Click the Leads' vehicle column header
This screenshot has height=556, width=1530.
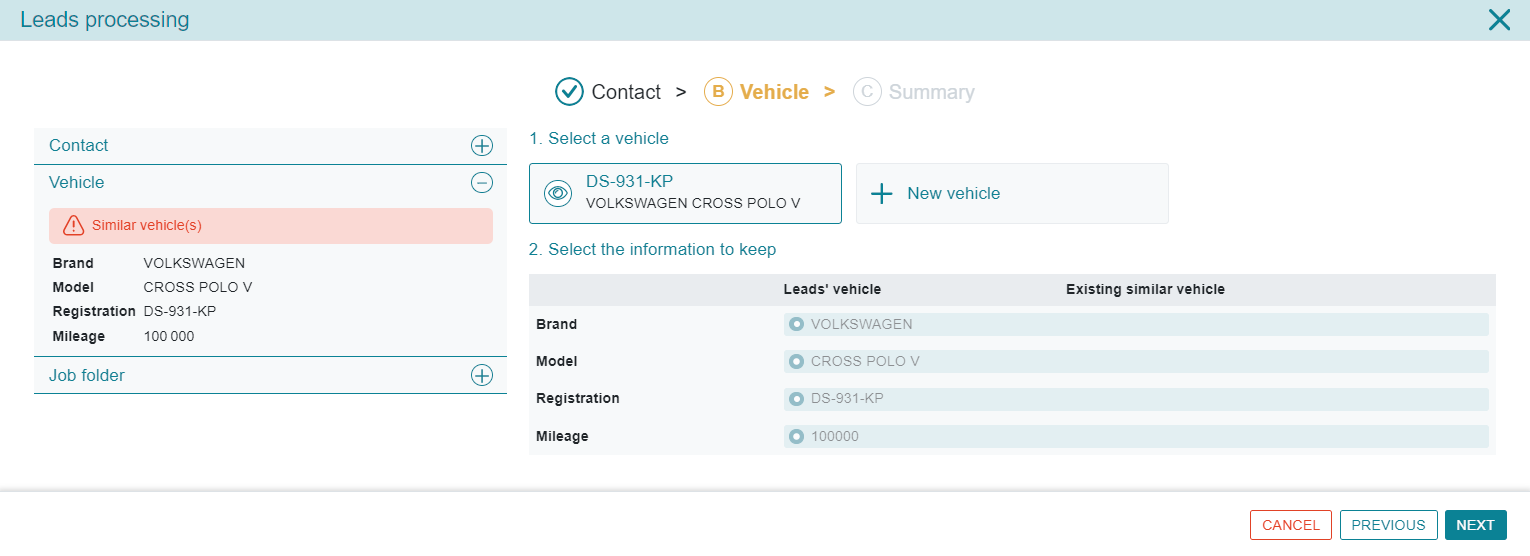pos(832,289)
